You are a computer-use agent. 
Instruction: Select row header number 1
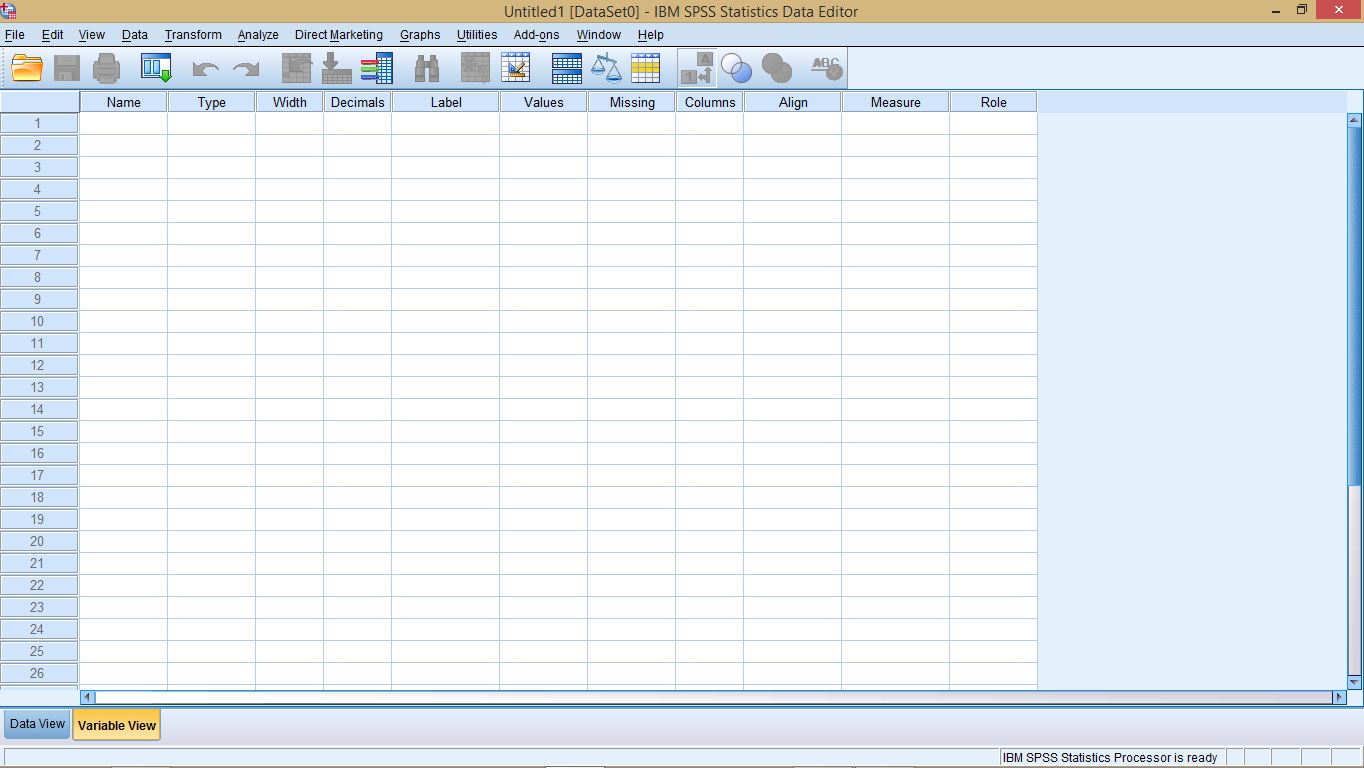click(x=38, y=123)
